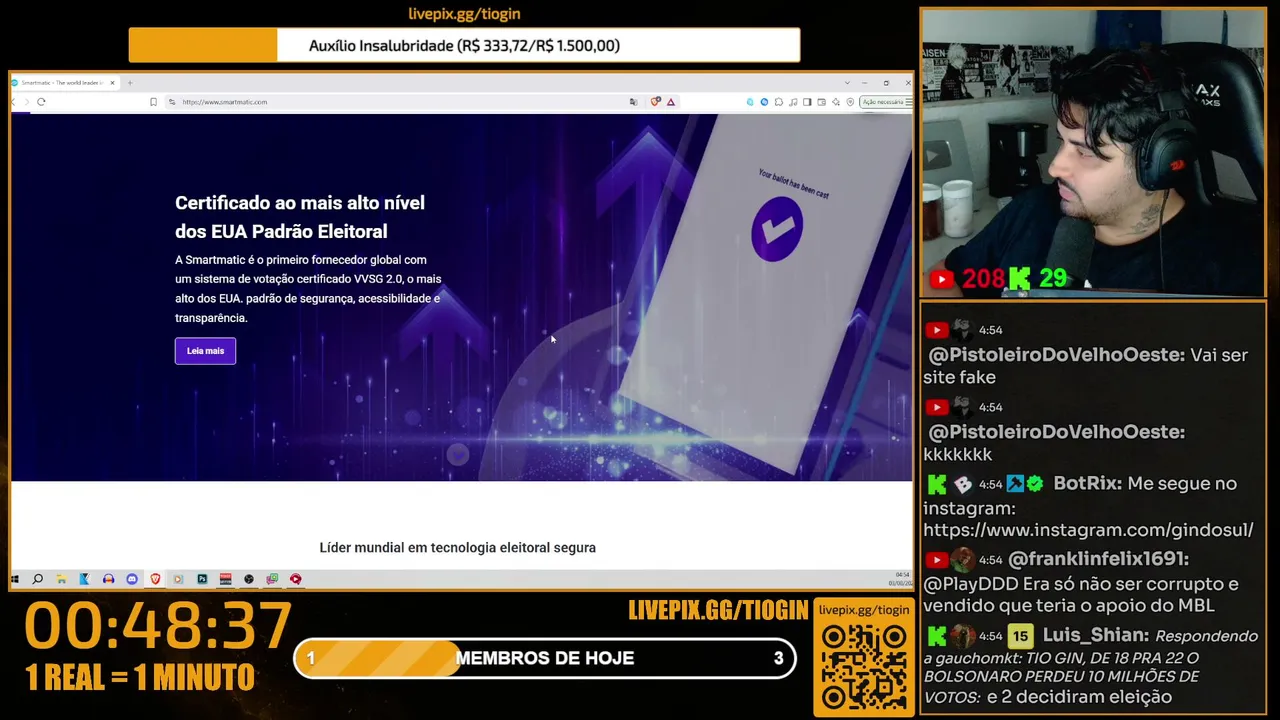Click the livepix.gg QR code
This screenshot has width=1280, height=720.
pyautogui.click(x=864, y=668)
